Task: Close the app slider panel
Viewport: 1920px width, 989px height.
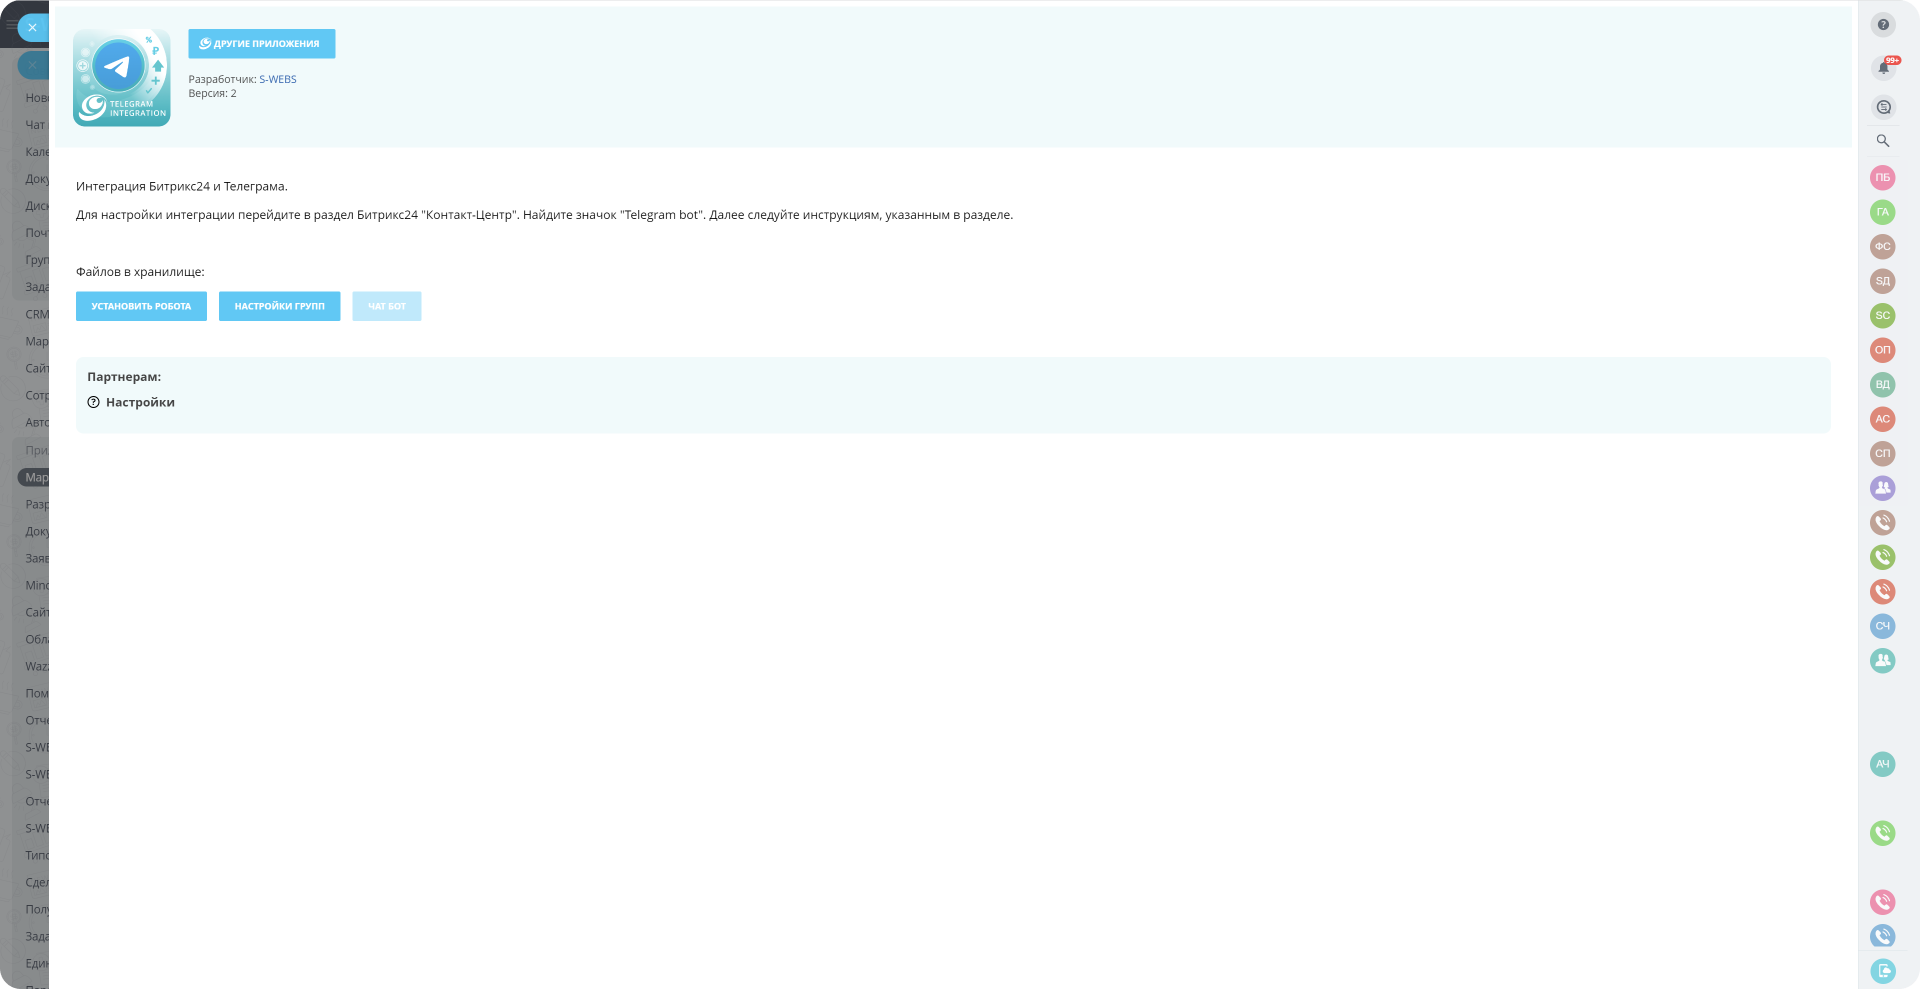Action: click(33, 28)
